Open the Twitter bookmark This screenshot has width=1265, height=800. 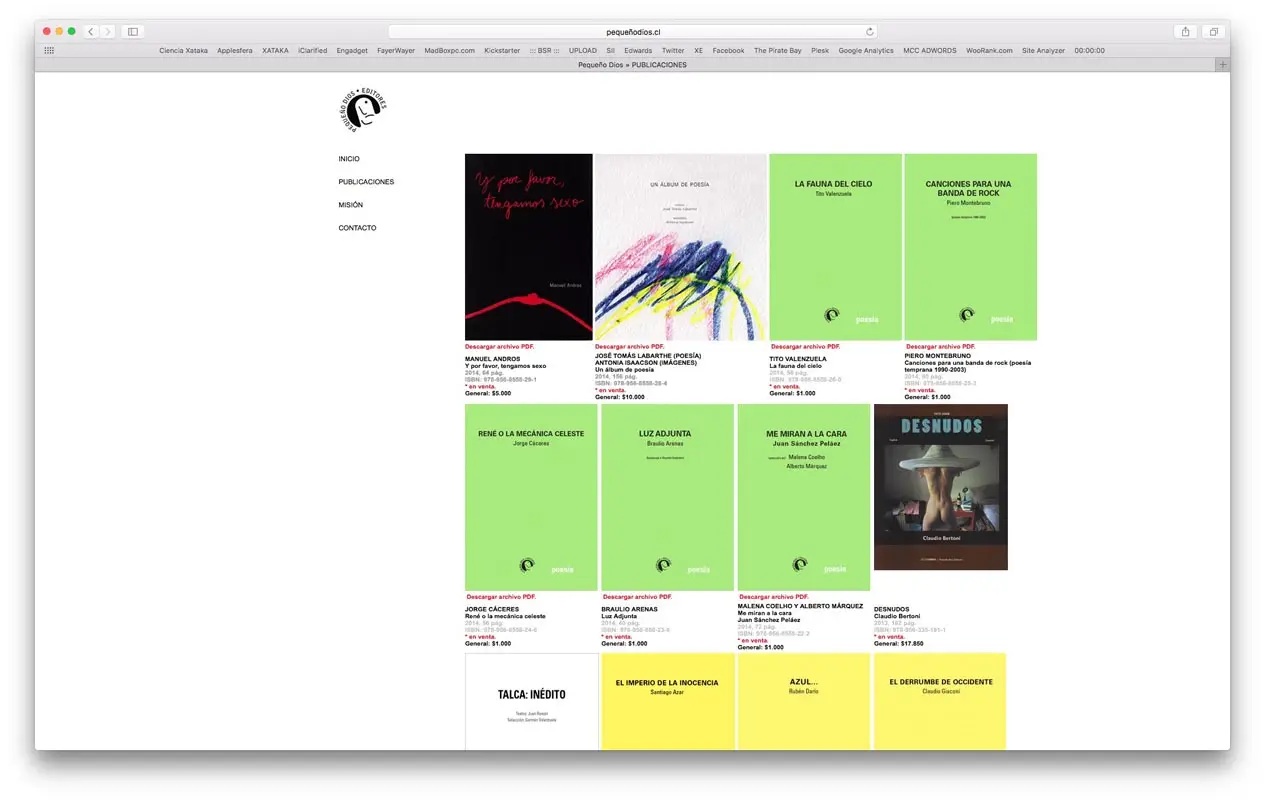673,50
